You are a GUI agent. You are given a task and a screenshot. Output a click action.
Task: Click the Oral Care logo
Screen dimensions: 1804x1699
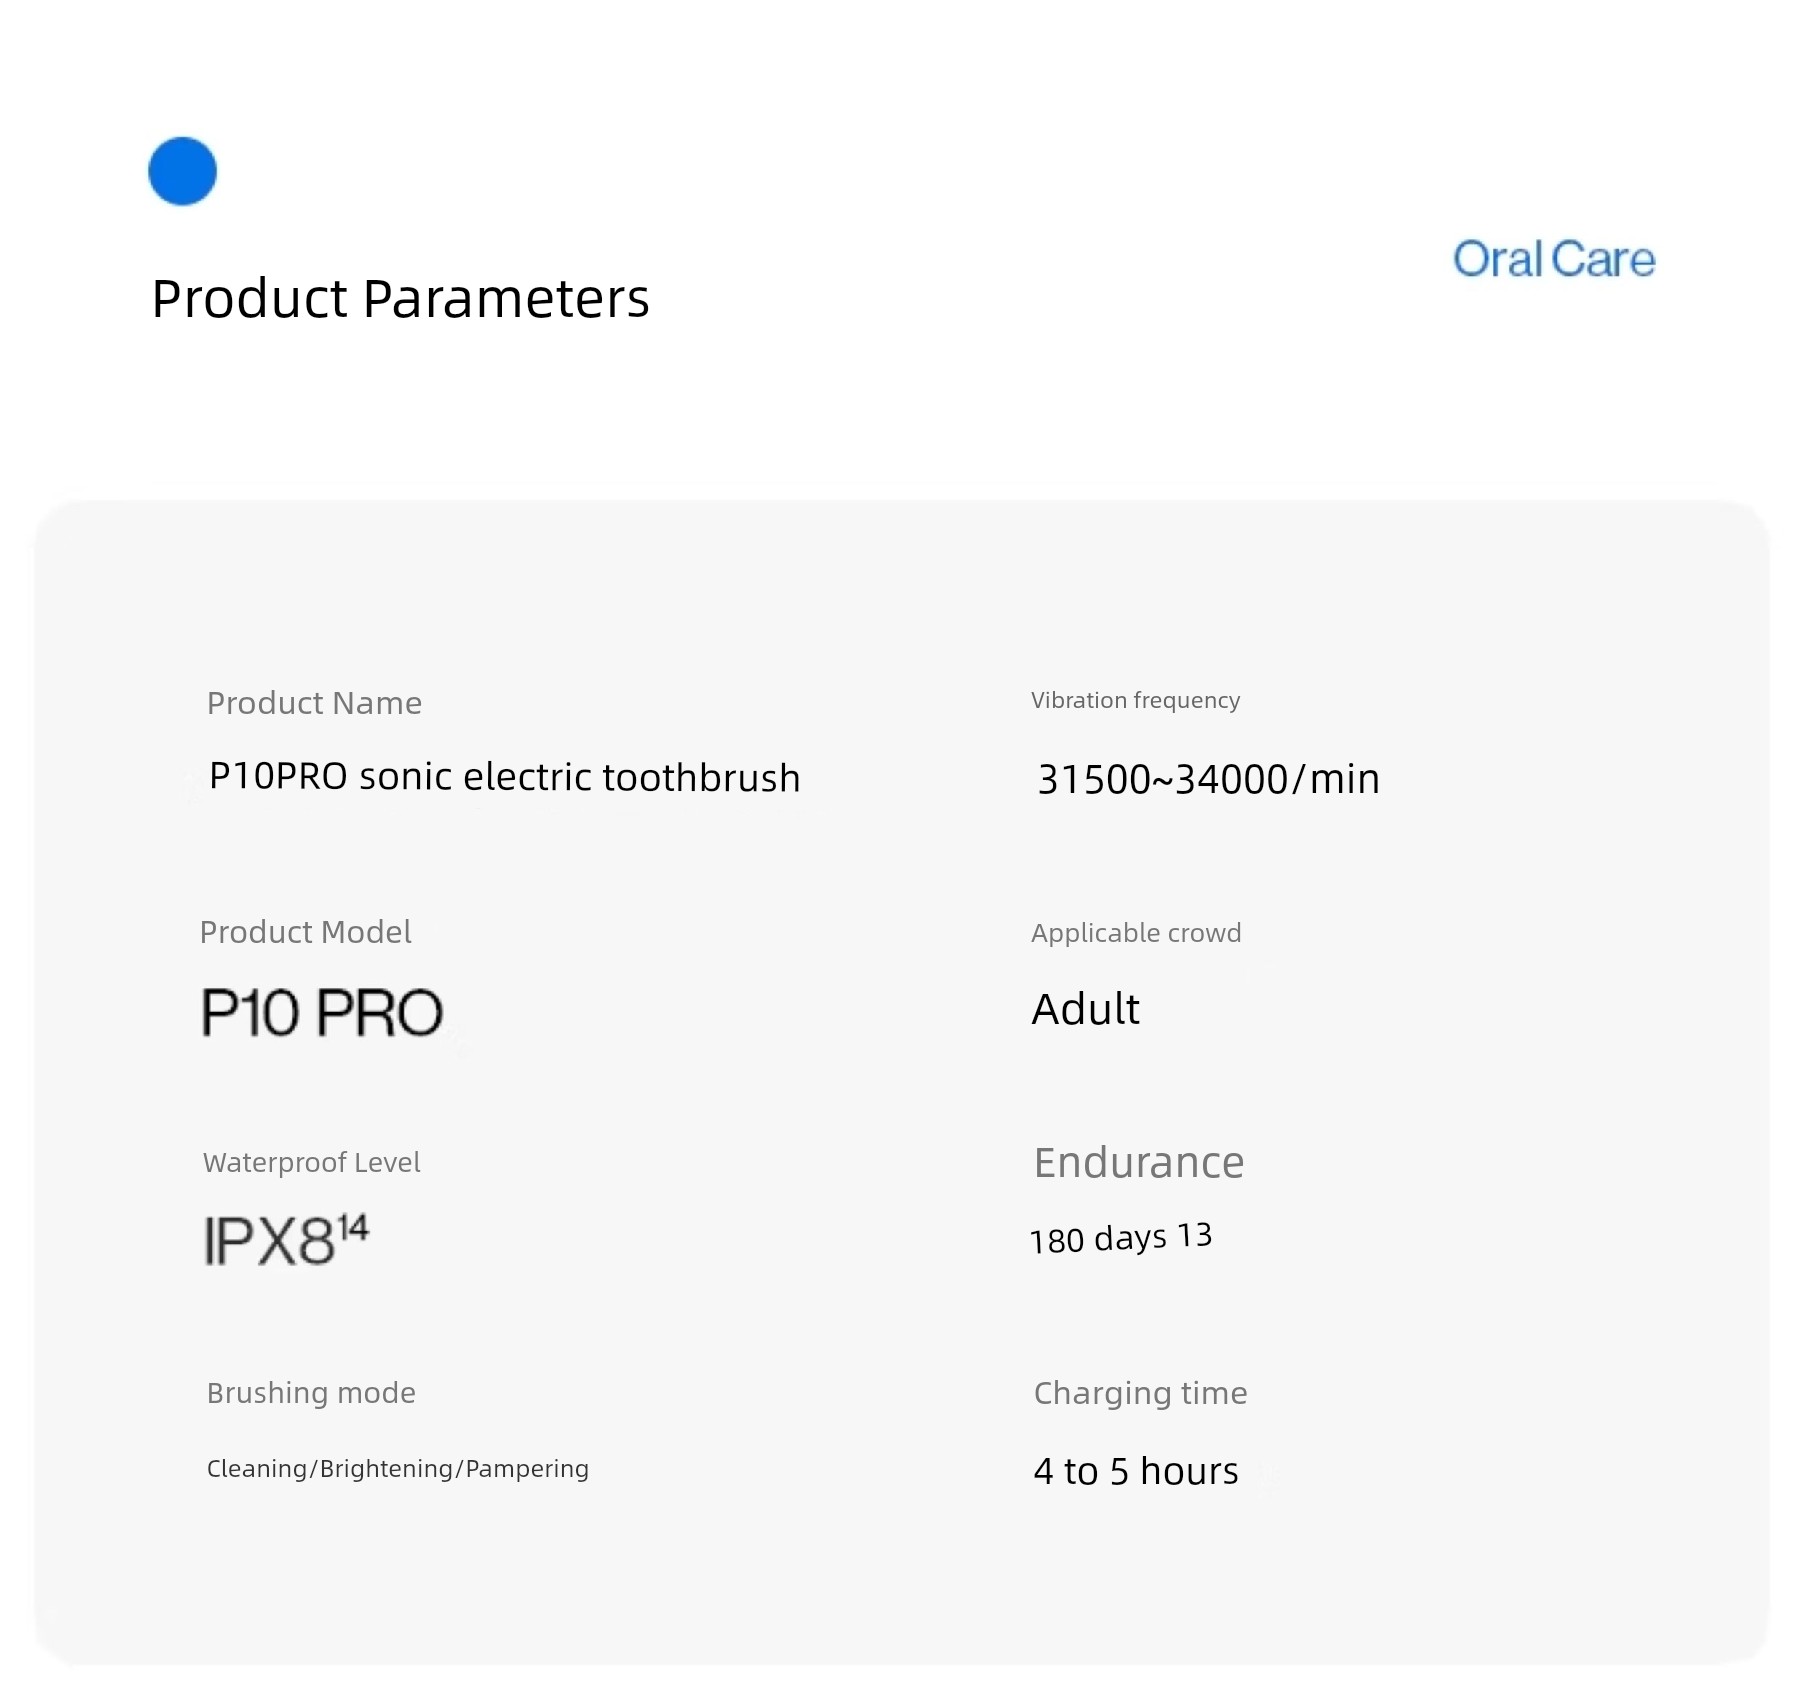[1553, 259]
